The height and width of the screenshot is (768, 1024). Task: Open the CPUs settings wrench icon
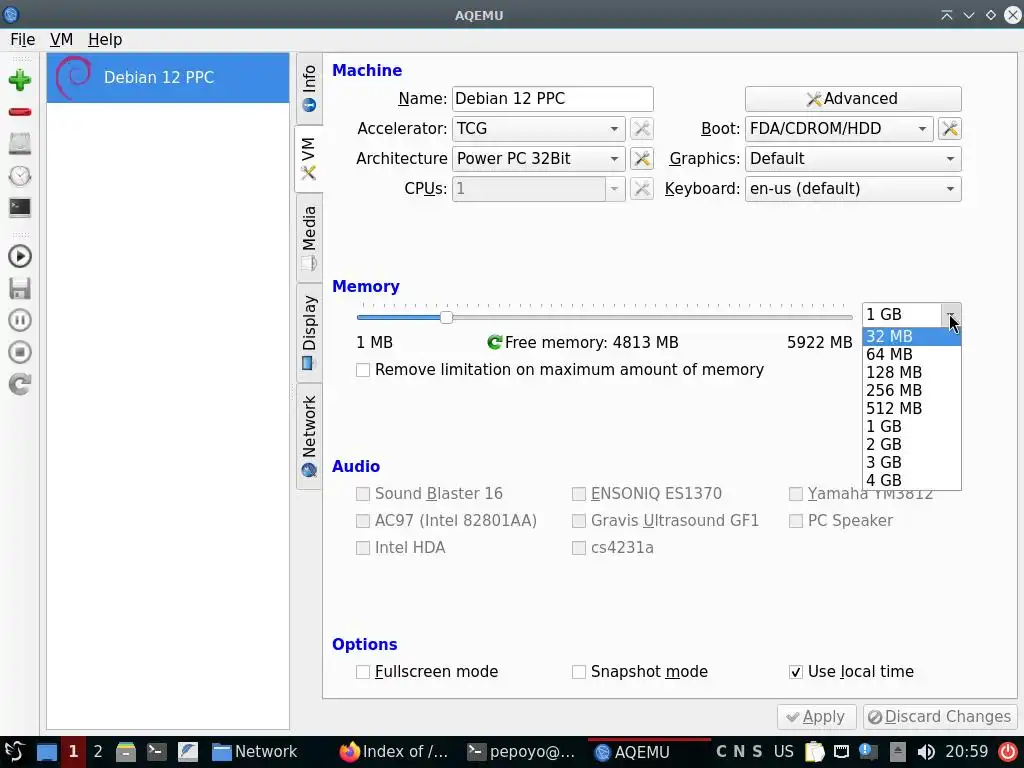point(642,189)
